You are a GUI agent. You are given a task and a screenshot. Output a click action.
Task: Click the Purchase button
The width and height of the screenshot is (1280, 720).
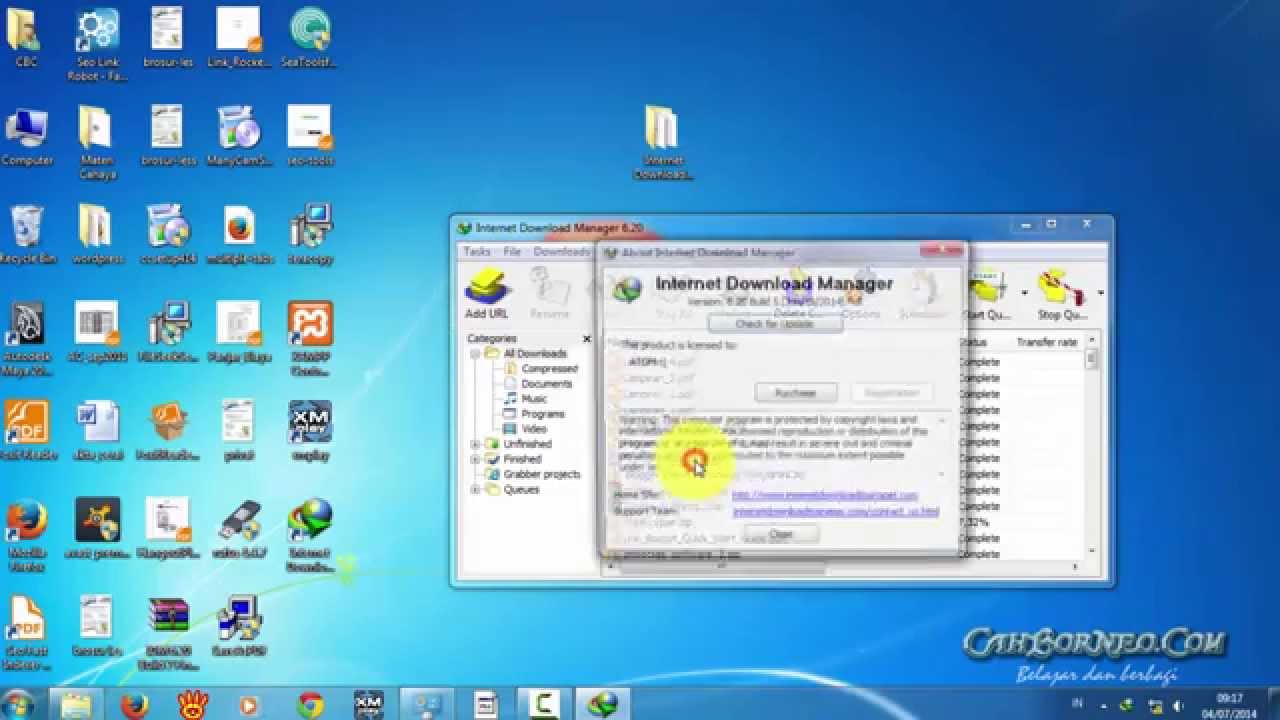click(796, 393)
